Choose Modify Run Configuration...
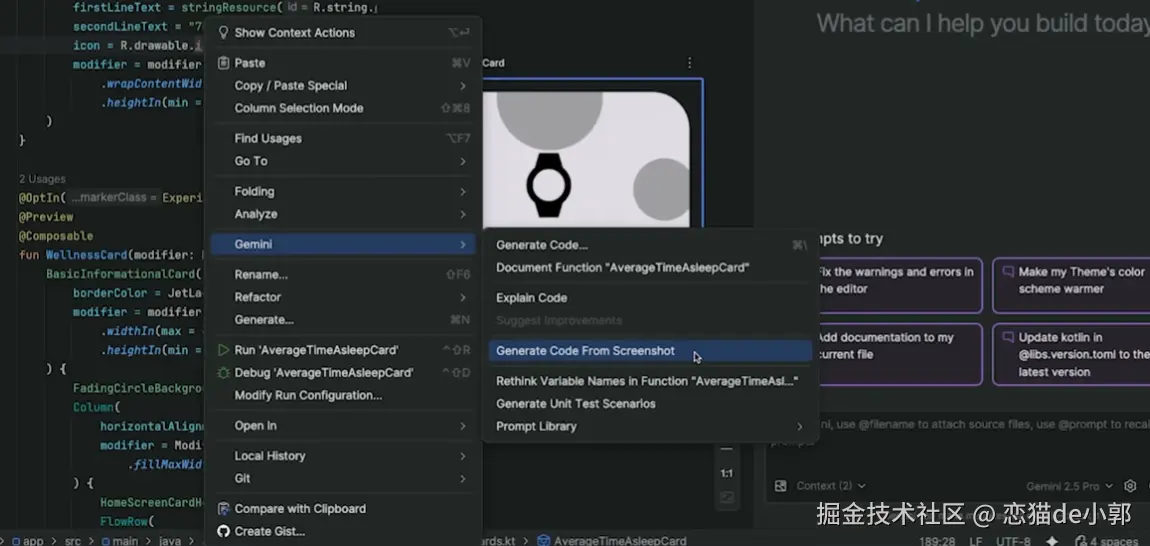 [x=343, y=396]
